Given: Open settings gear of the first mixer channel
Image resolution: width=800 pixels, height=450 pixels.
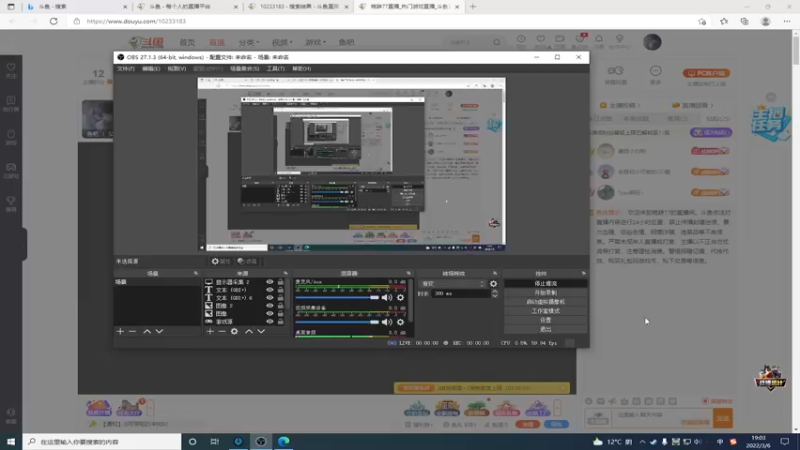Looking at the screenshot, I should point(401,297).
